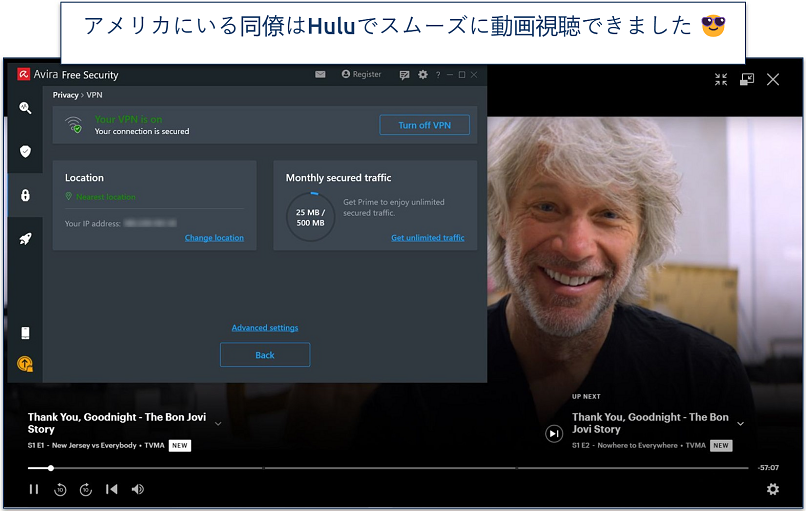
Task: Click Register in Avira title bar
Action: pyautogui.click(x=361, y=74)
